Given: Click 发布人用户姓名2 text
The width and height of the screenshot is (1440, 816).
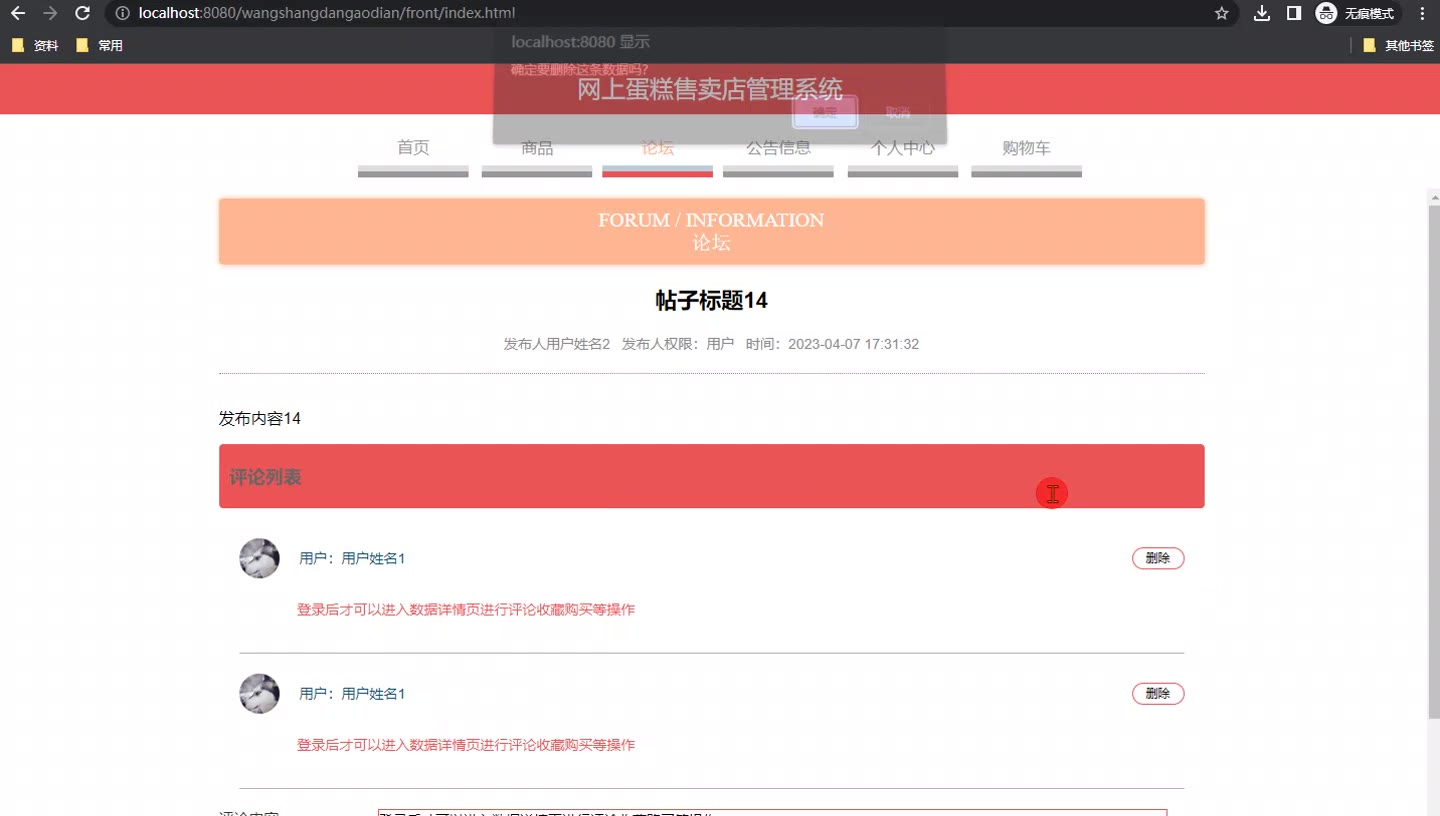Looking at the screenshot, I should click(x=557, y=344).
